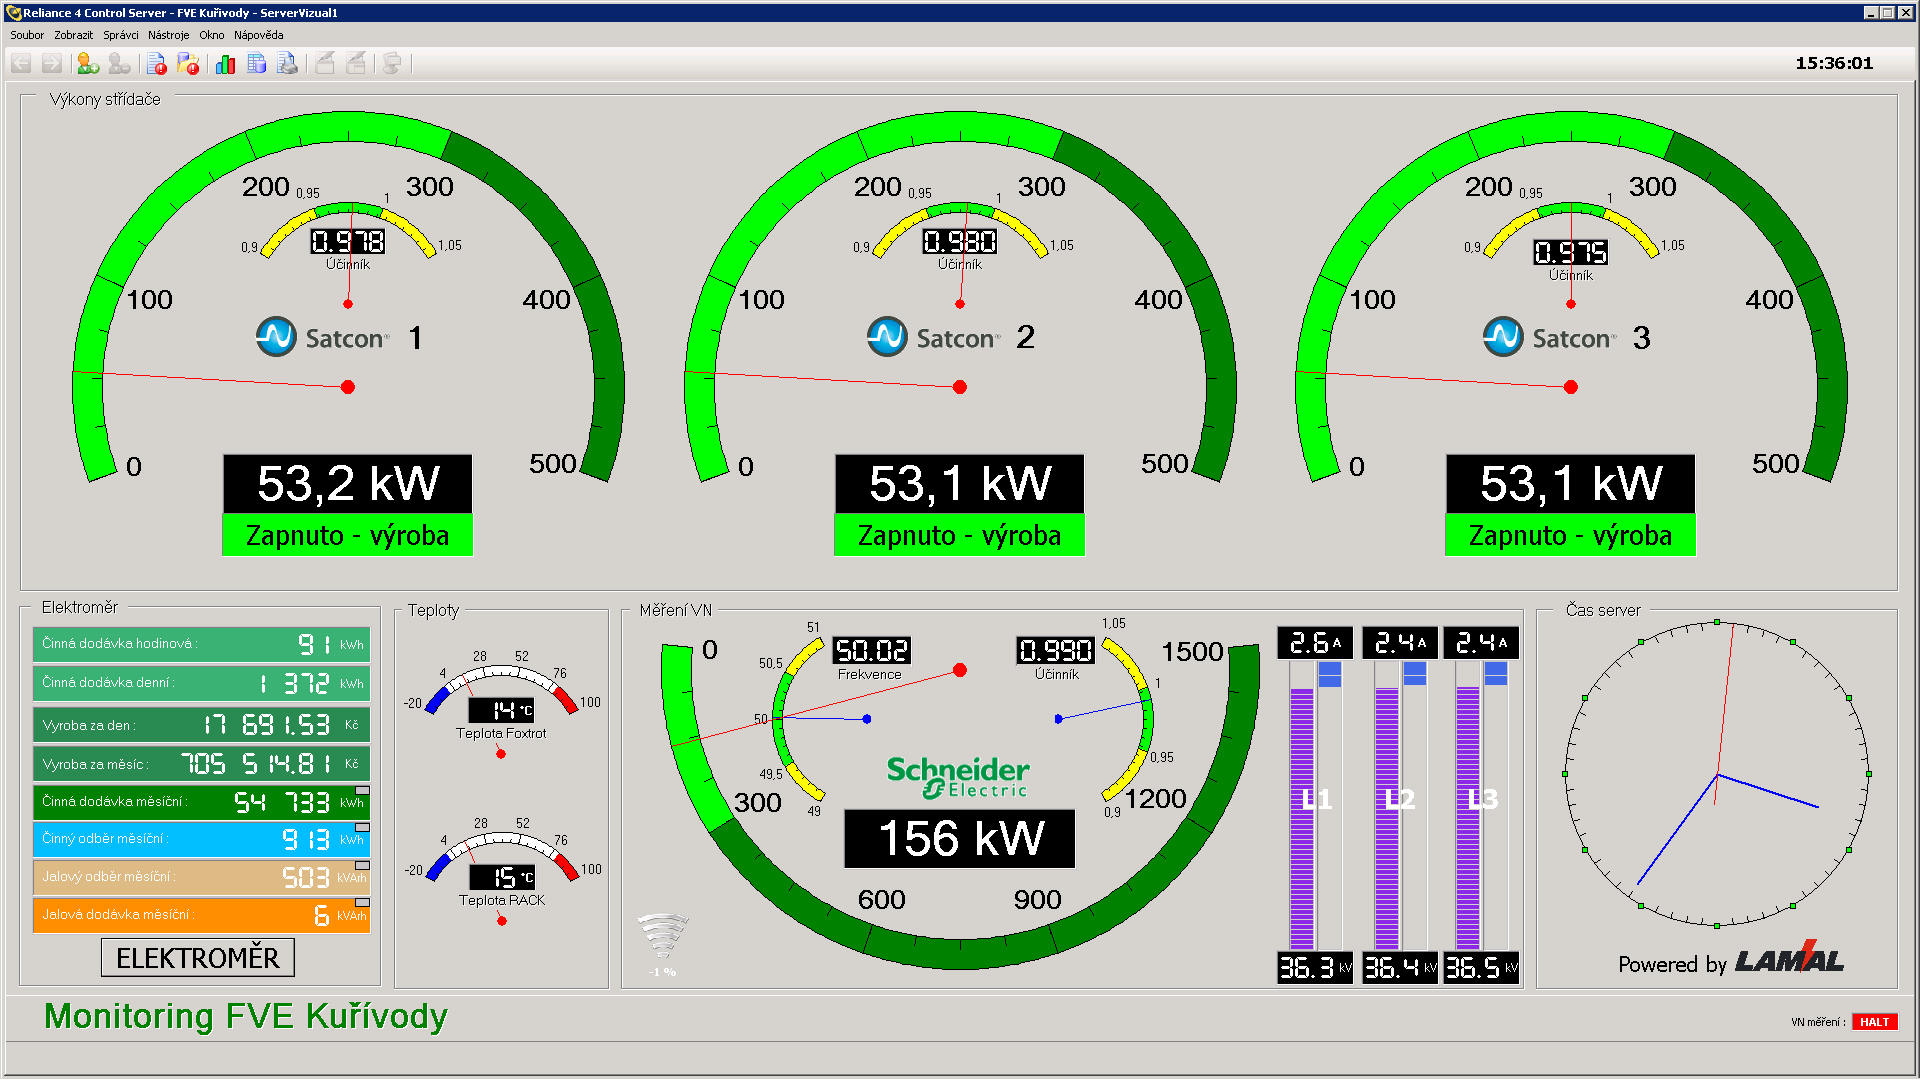Click the red HALT indicator

pyautogui.click(x=1874, y=1022)
